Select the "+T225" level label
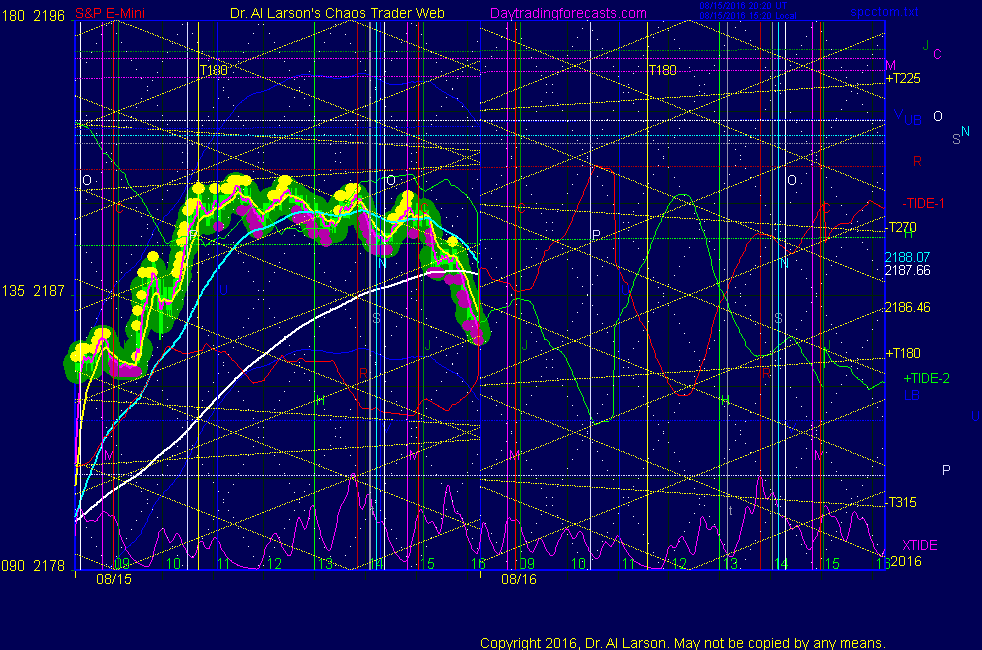 [903, 78]
